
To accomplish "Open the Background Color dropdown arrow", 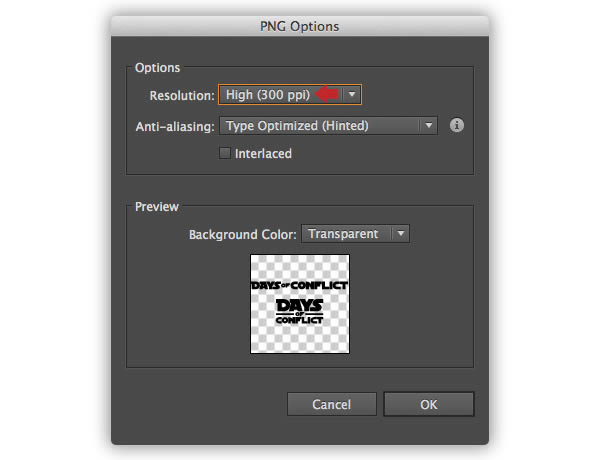I will pyautogui.click(x=401, y=233).
